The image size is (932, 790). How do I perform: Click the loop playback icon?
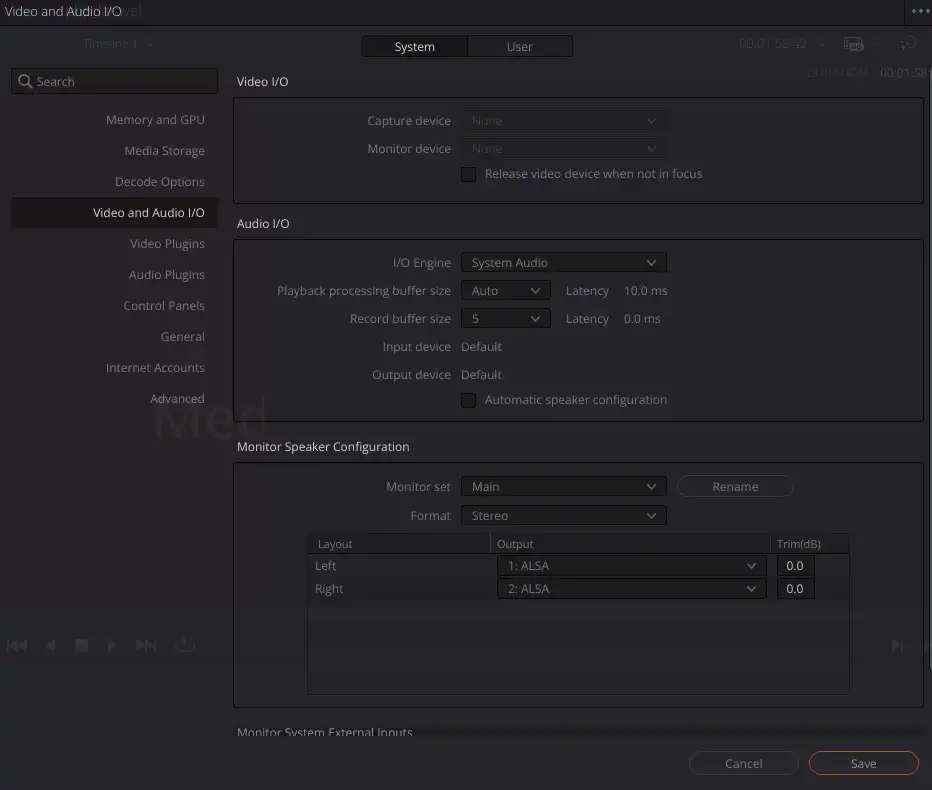tap(185, 645)
